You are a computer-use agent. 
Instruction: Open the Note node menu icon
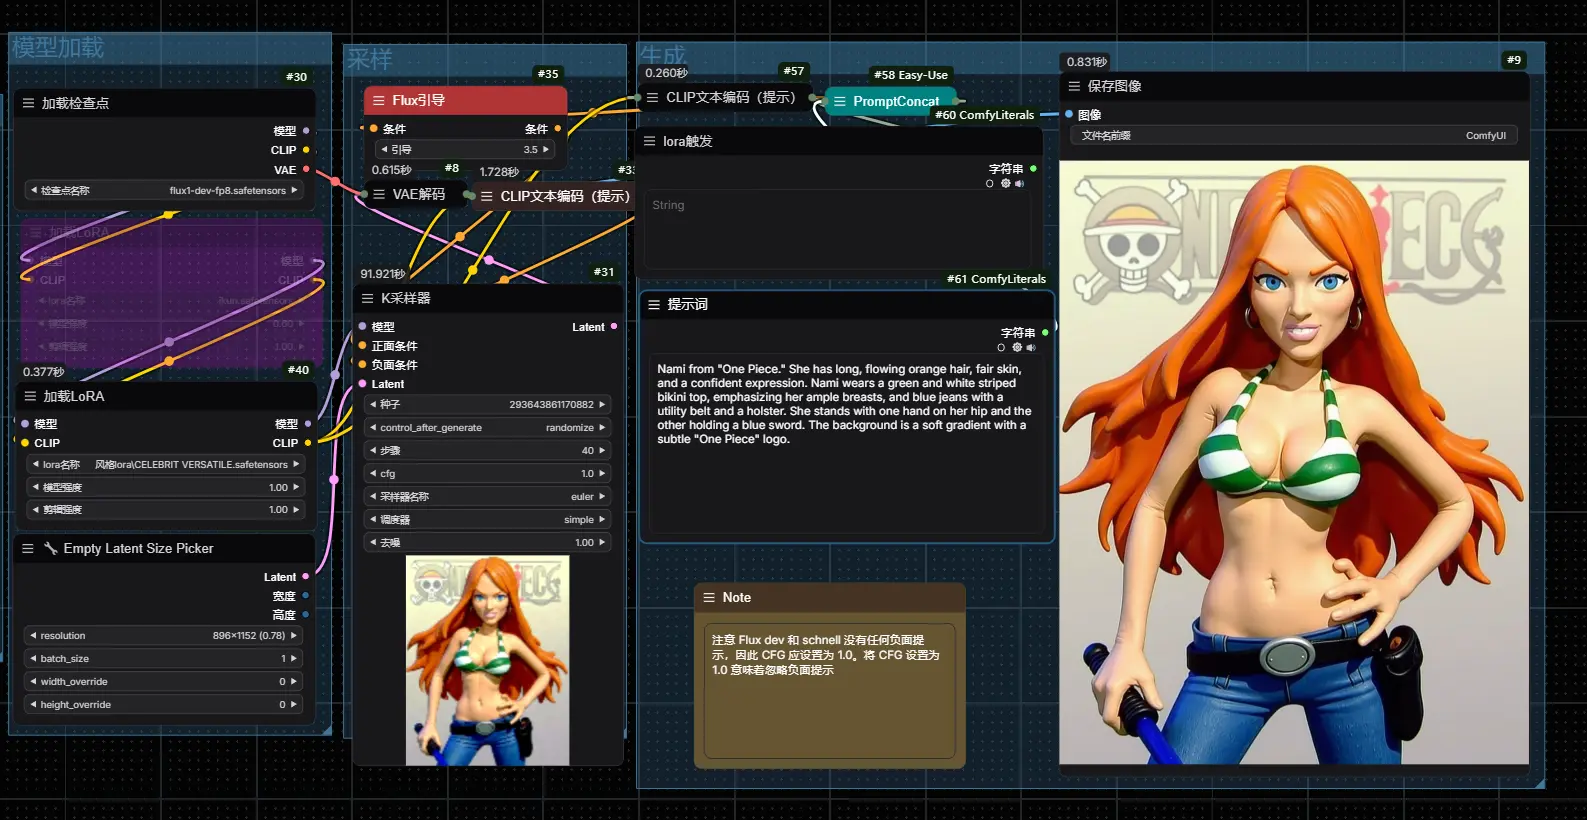tap(709, 597)
